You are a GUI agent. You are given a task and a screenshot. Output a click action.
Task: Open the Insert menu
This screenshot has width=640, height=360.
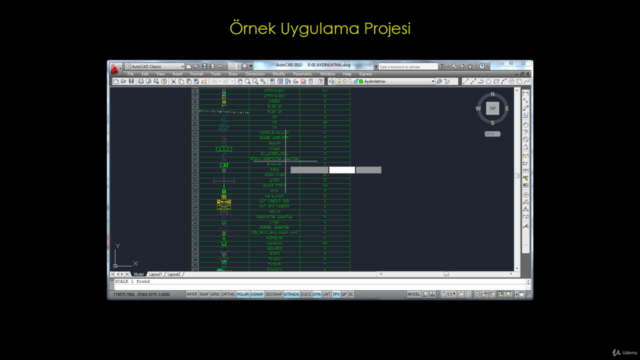(x=177, y=74)
